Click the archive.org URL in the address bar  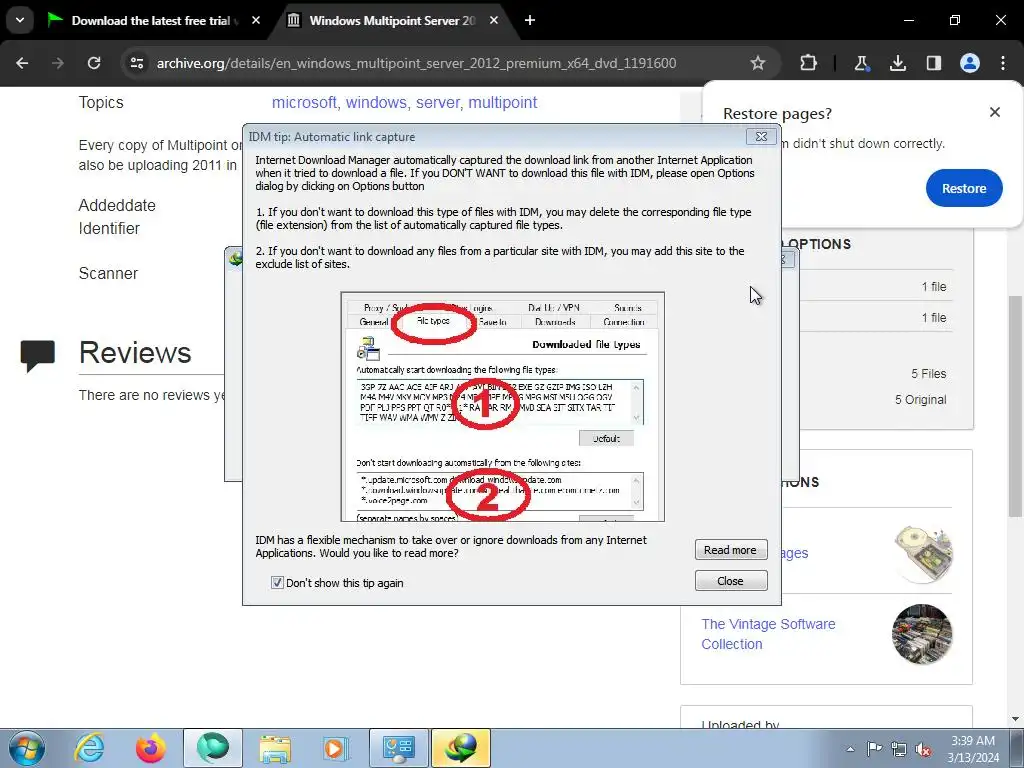click(416, 63)
